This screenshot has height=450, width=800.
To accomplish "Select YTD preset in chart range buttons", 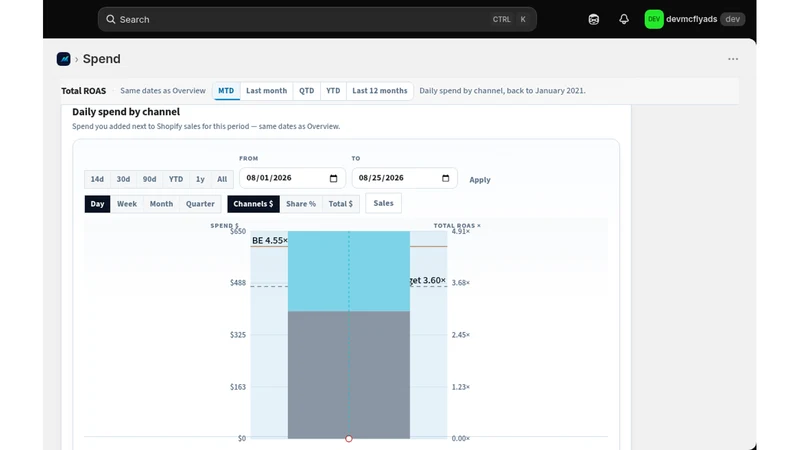I will tap(176, 179).
